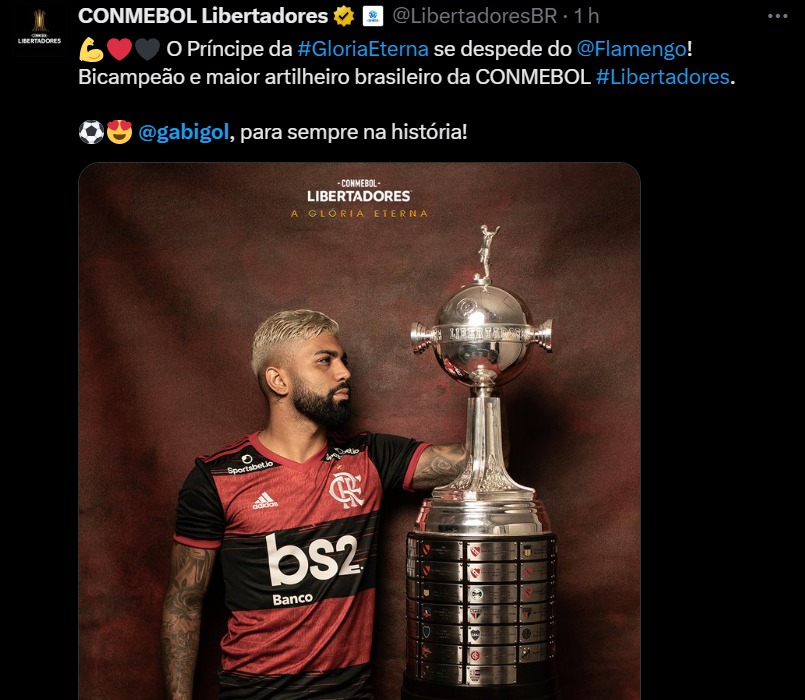
Task: Click the CONMEBOL Libertadores profile avatar
Action: tap(39, 26)
